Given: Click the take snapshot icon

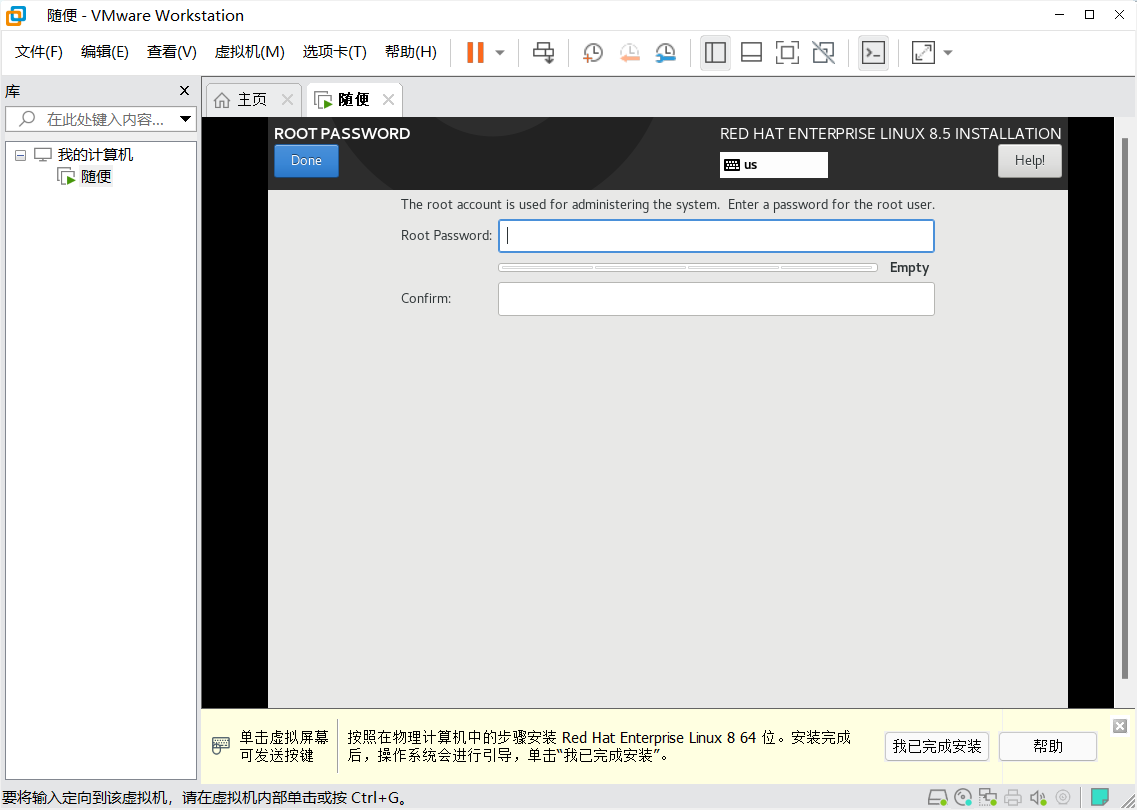Looking at the screenshot, I should pyautogui.click(x=592, y=52).
